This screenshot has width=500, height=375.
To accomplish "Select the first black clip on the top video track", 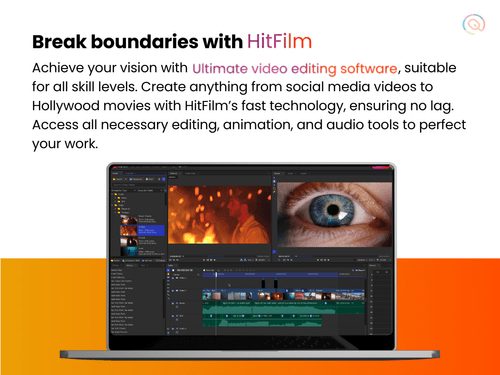I will [x=263, y=283].
